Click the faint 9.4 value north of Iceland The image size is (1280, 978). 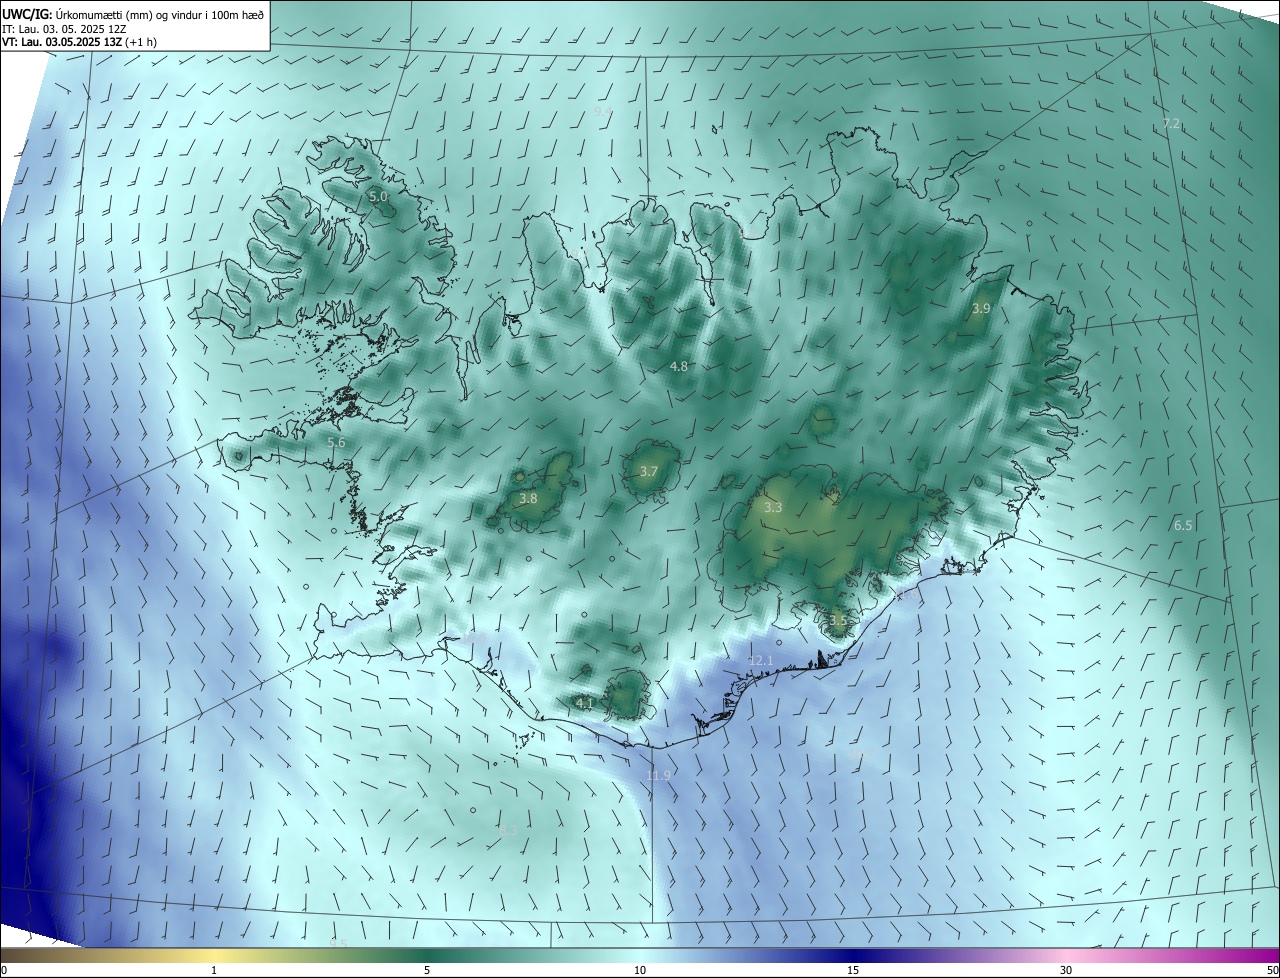tap(603, 112)
